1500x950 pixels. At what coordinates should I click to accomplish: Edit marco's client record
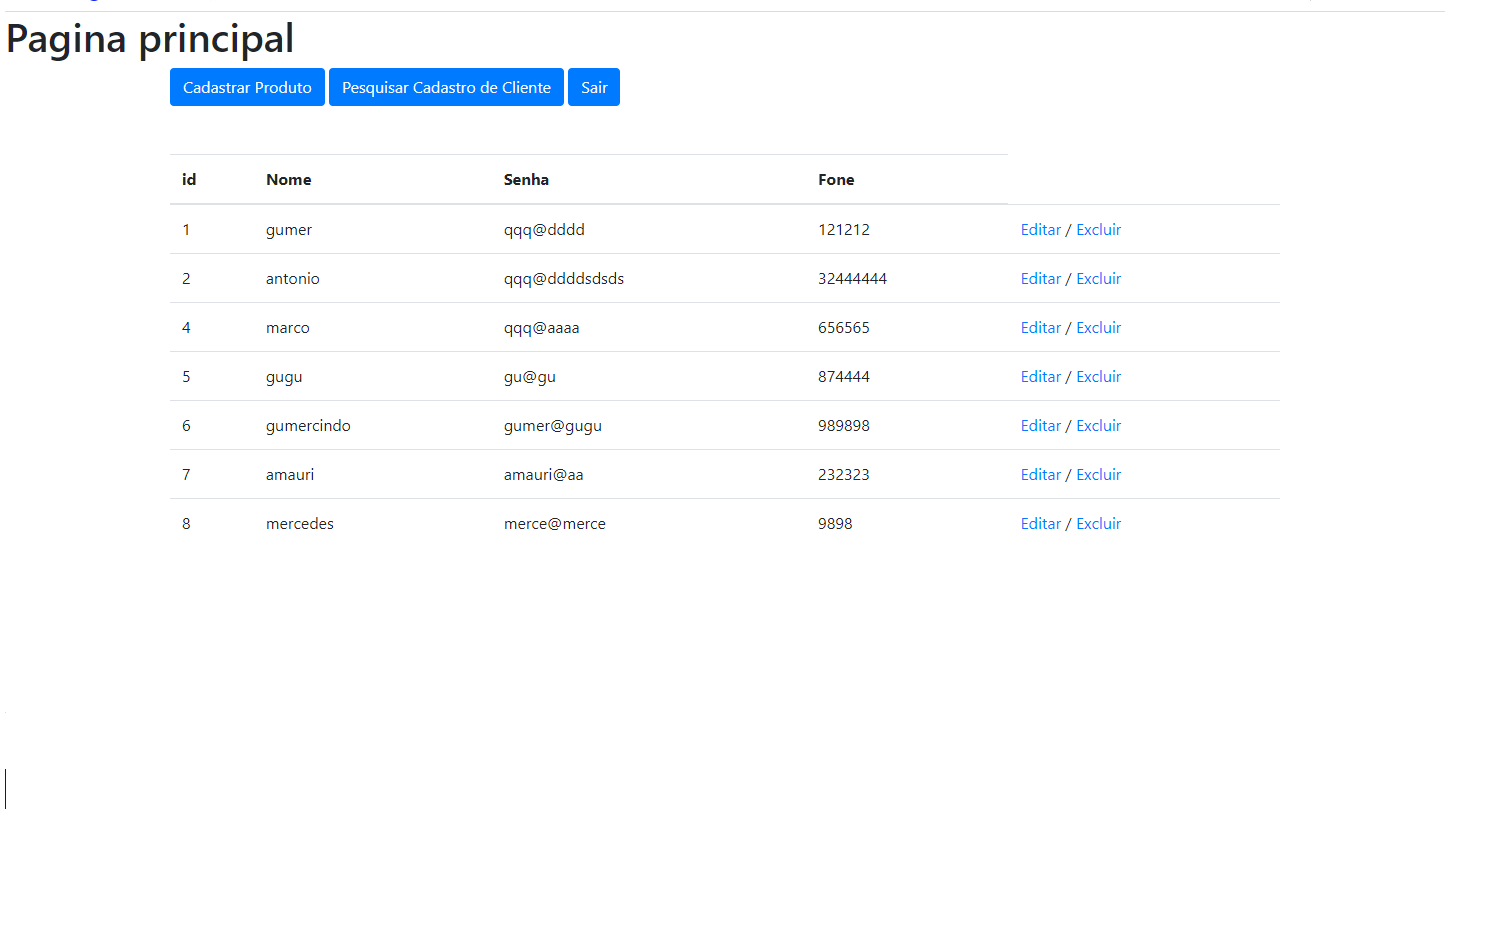point(1040,327)
